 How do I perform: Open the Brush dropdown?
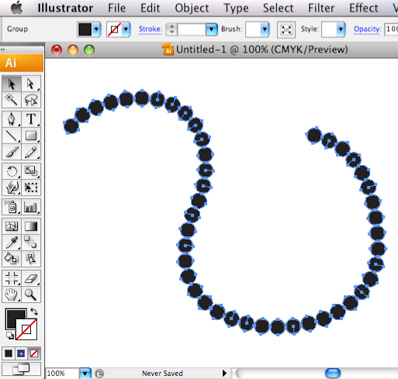tap(265, 29)
